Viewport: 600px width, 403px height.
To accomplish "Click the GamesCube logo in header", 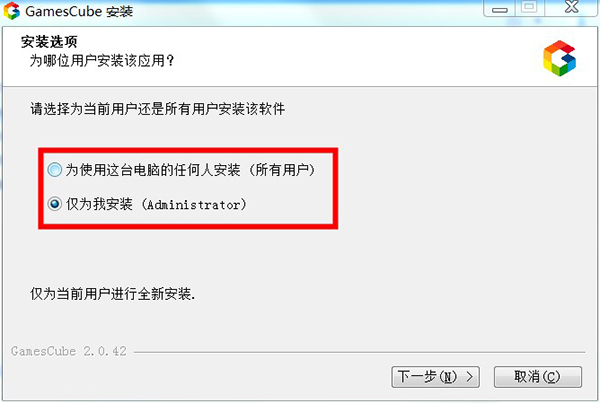I will (x=559, y=58).
